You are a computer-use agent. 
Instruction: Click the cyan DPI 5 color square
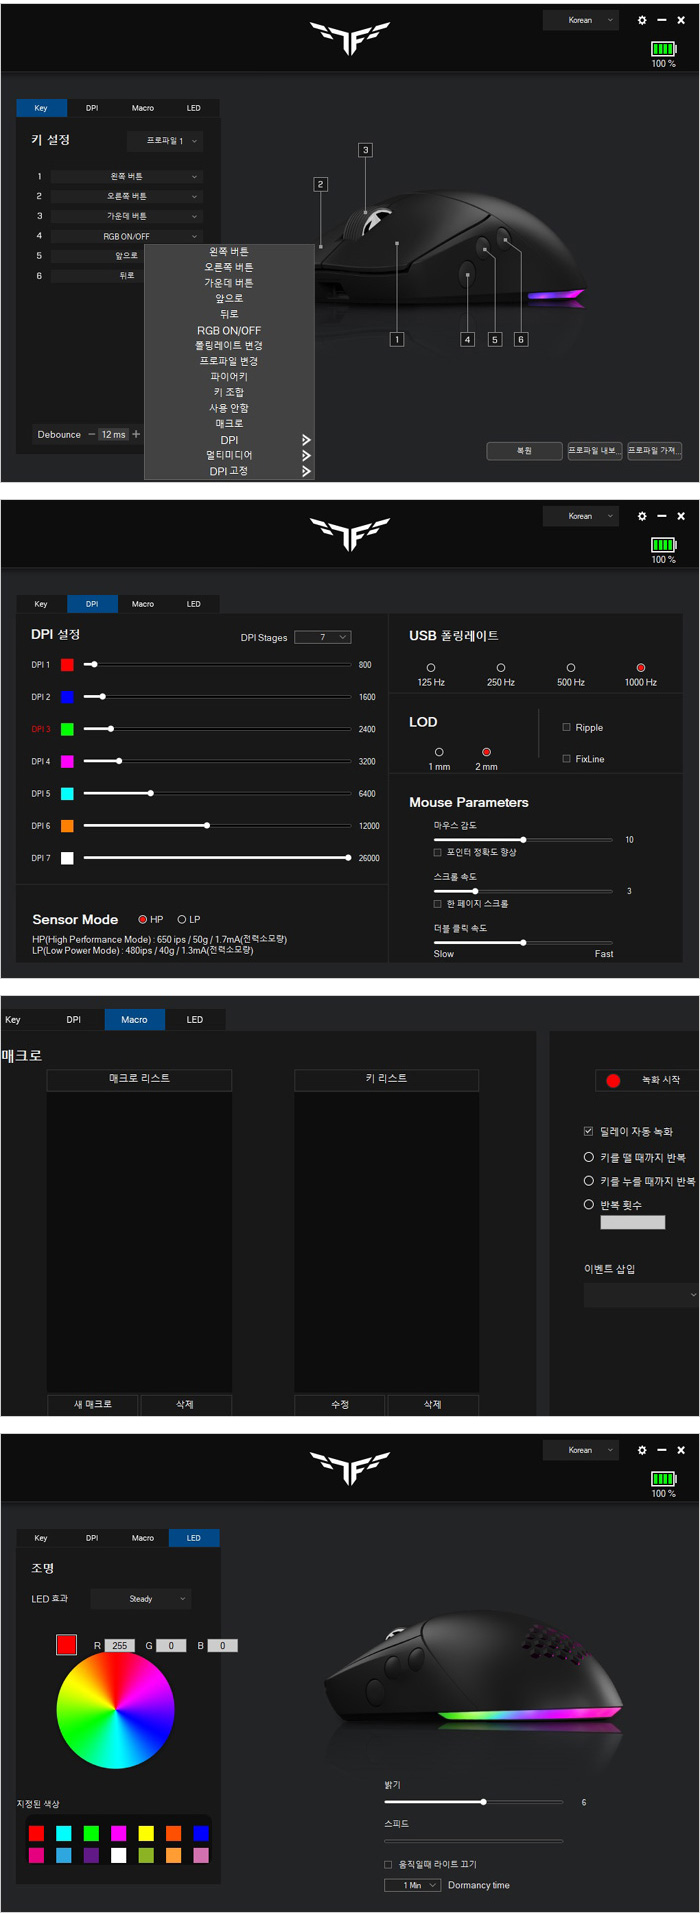[x=67, y=794]
